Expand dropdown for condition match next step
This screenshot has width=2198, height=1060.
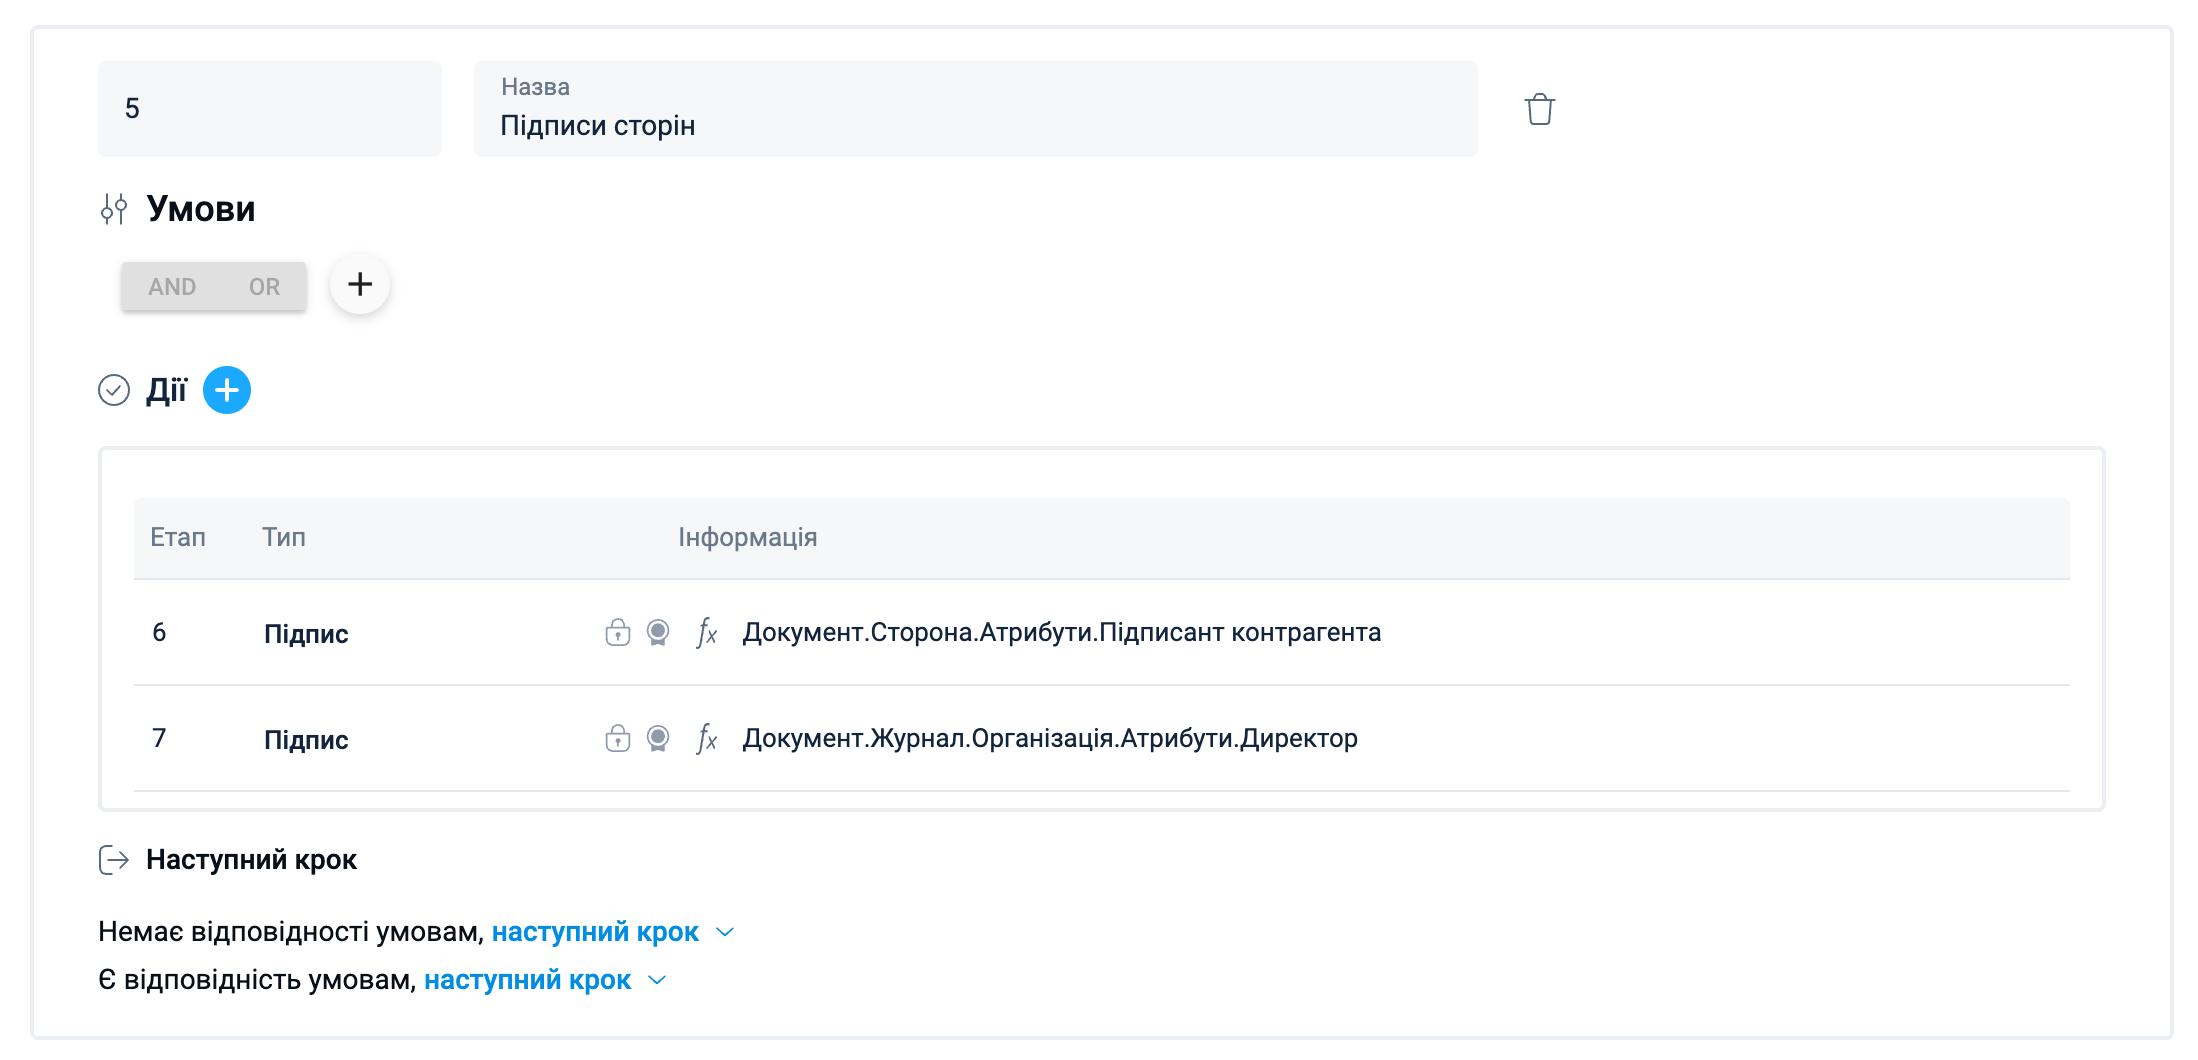click(x=658, y=980)
